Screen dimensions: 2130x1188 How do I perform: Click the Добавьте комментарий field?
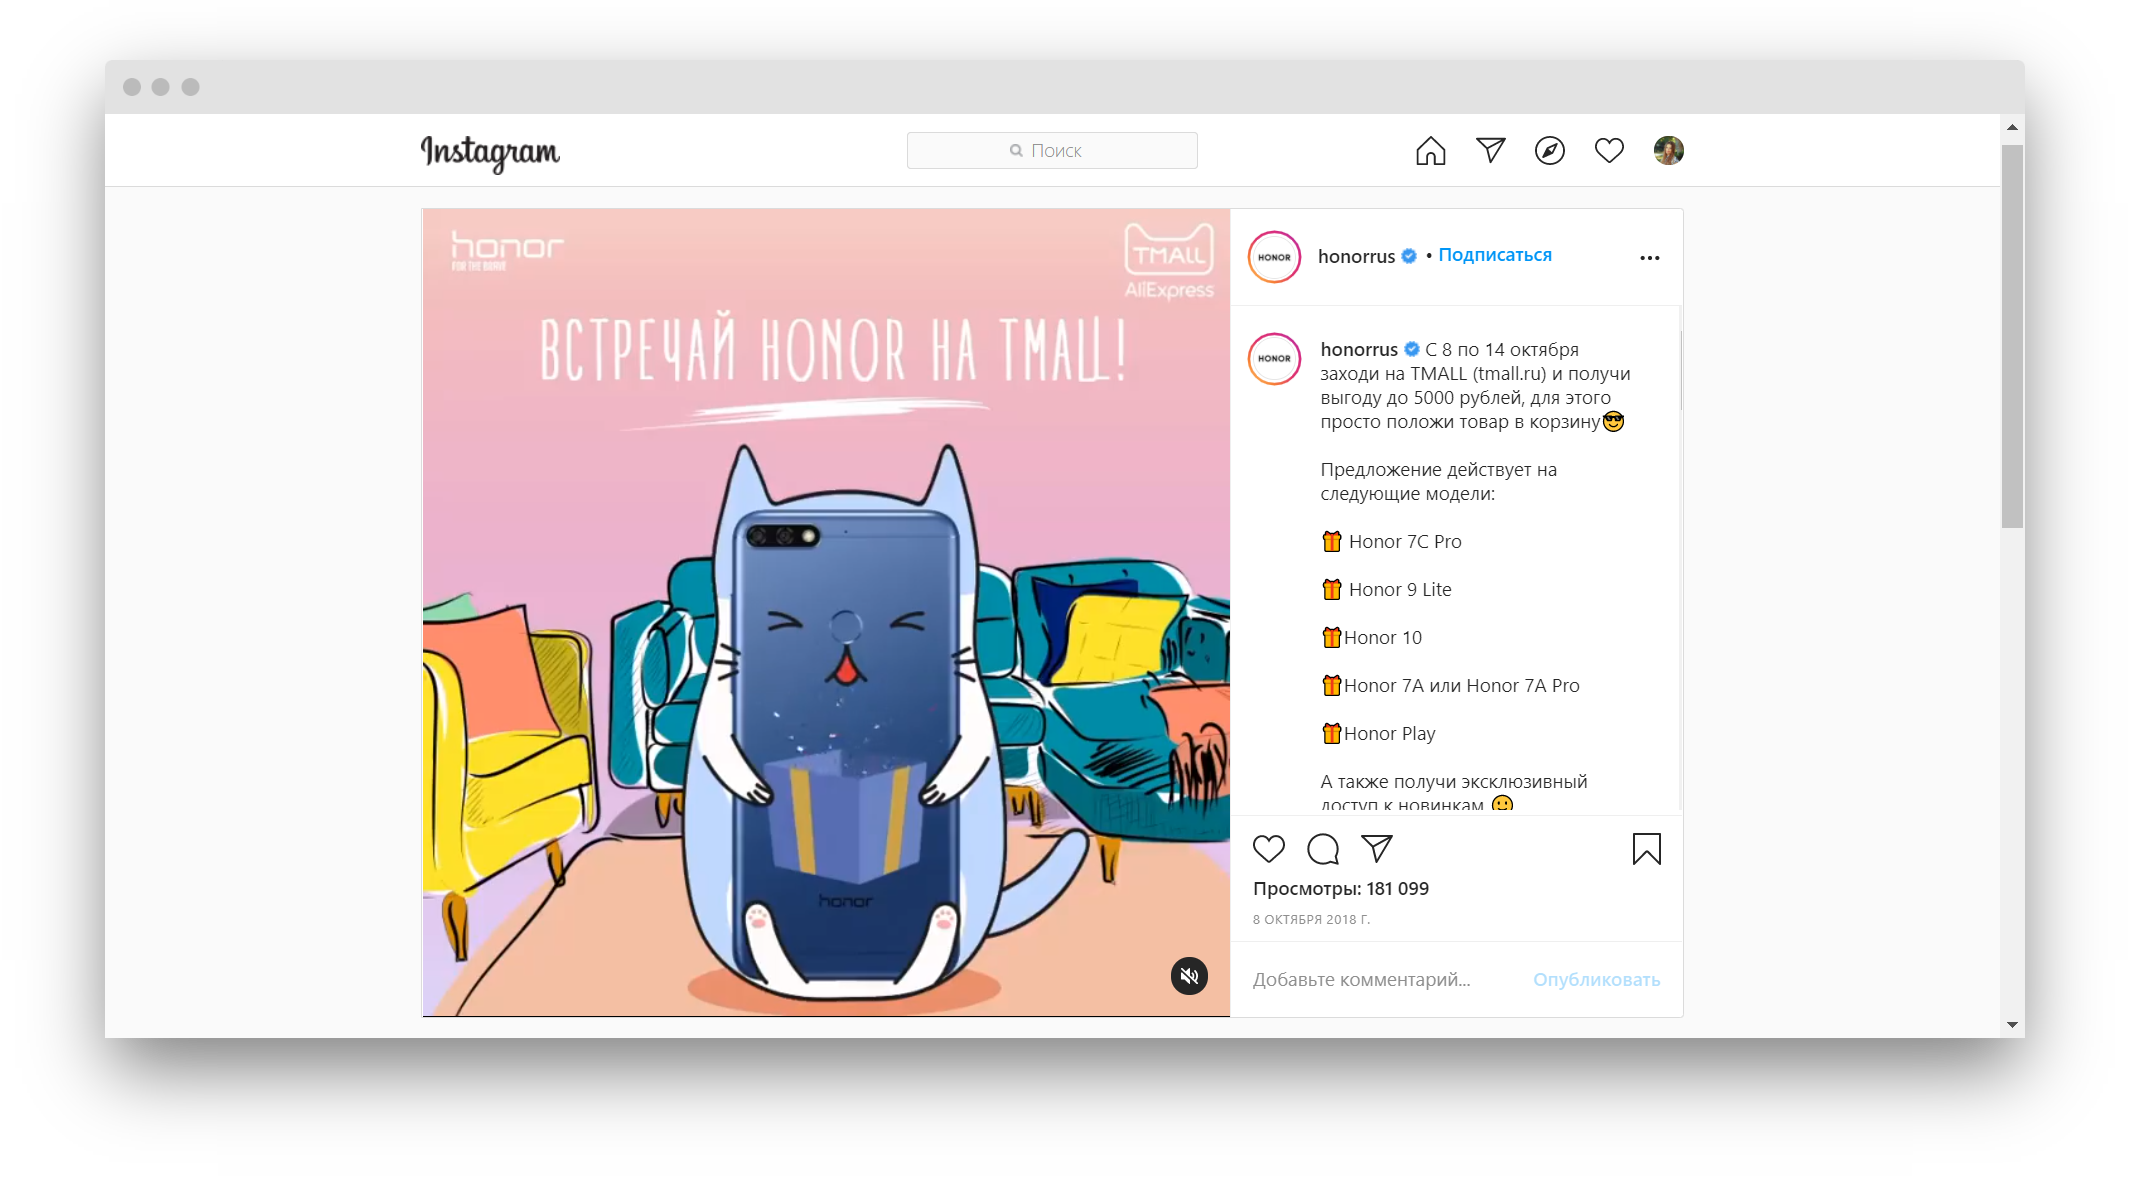point(1362,979)
